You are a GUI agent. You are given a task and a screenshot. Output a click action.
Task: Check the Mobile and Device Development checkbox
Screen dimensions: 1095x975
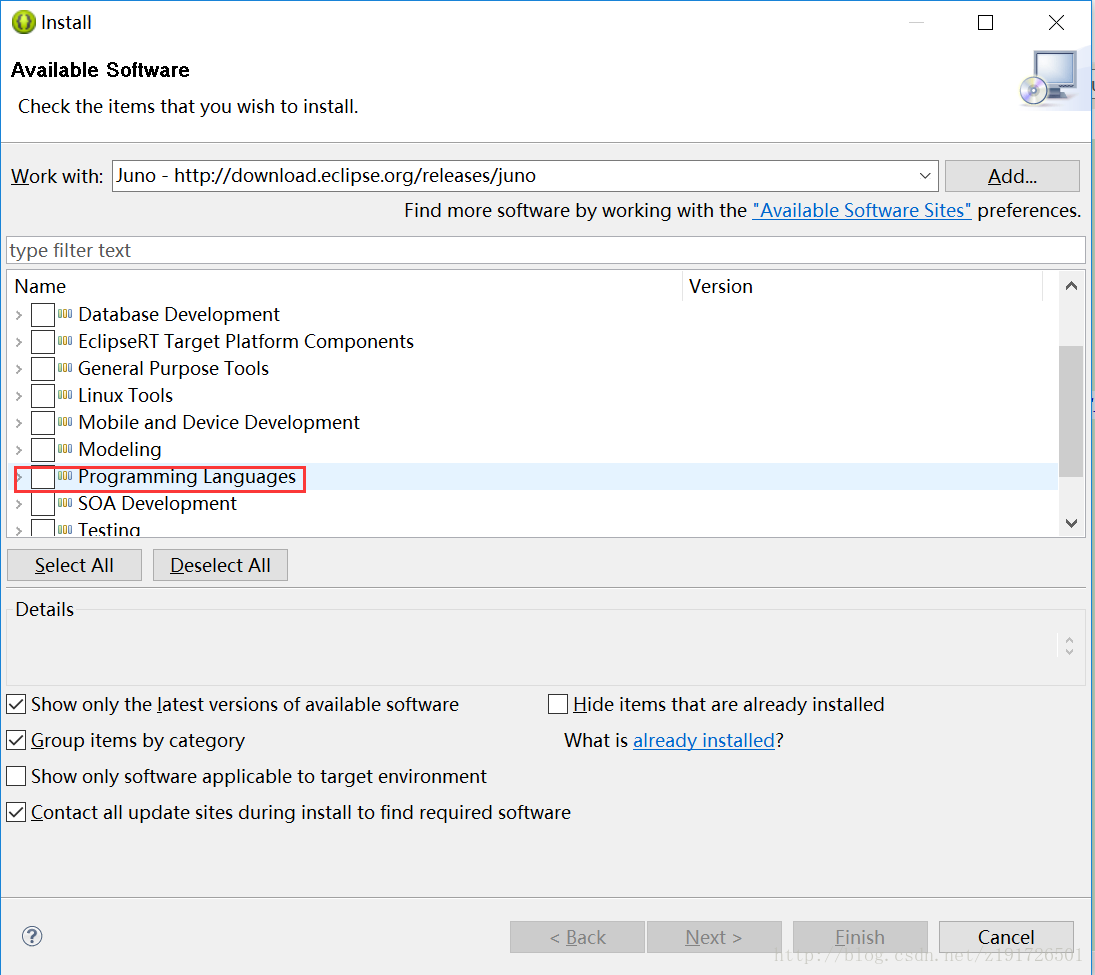[x=43, y=423]
